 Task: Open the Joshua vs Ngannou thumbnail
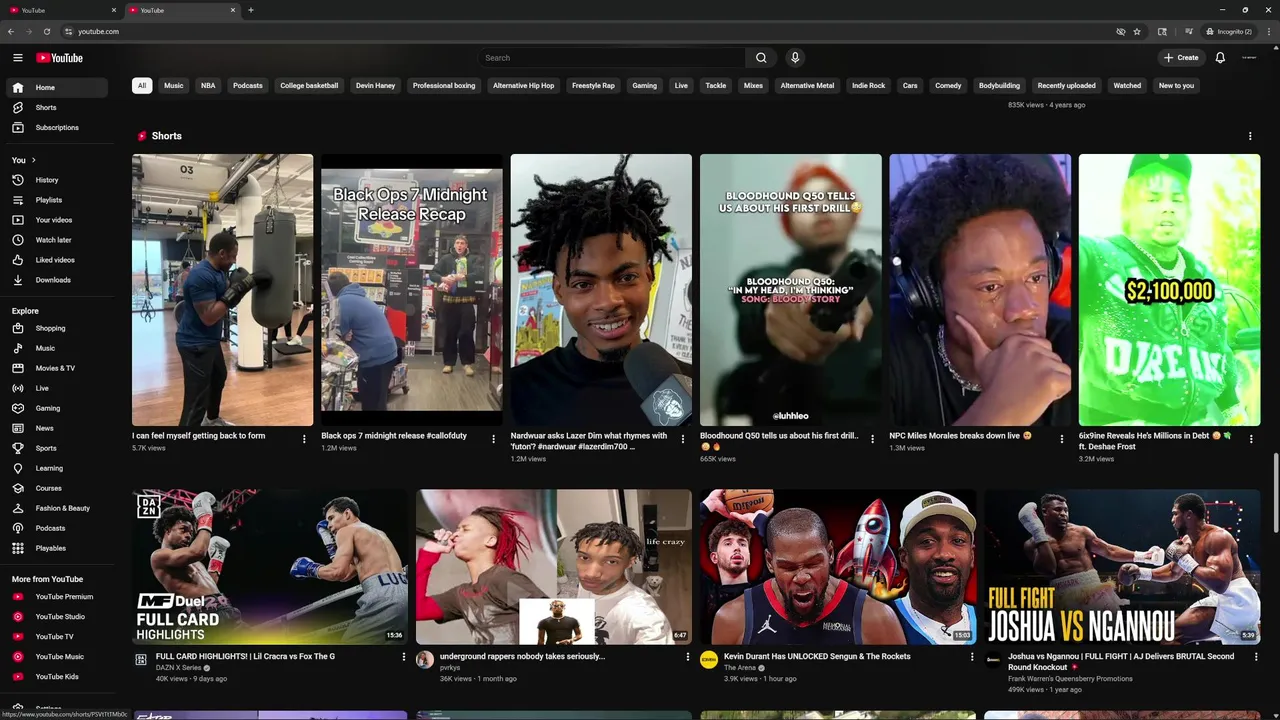(x=1122, y=567)
